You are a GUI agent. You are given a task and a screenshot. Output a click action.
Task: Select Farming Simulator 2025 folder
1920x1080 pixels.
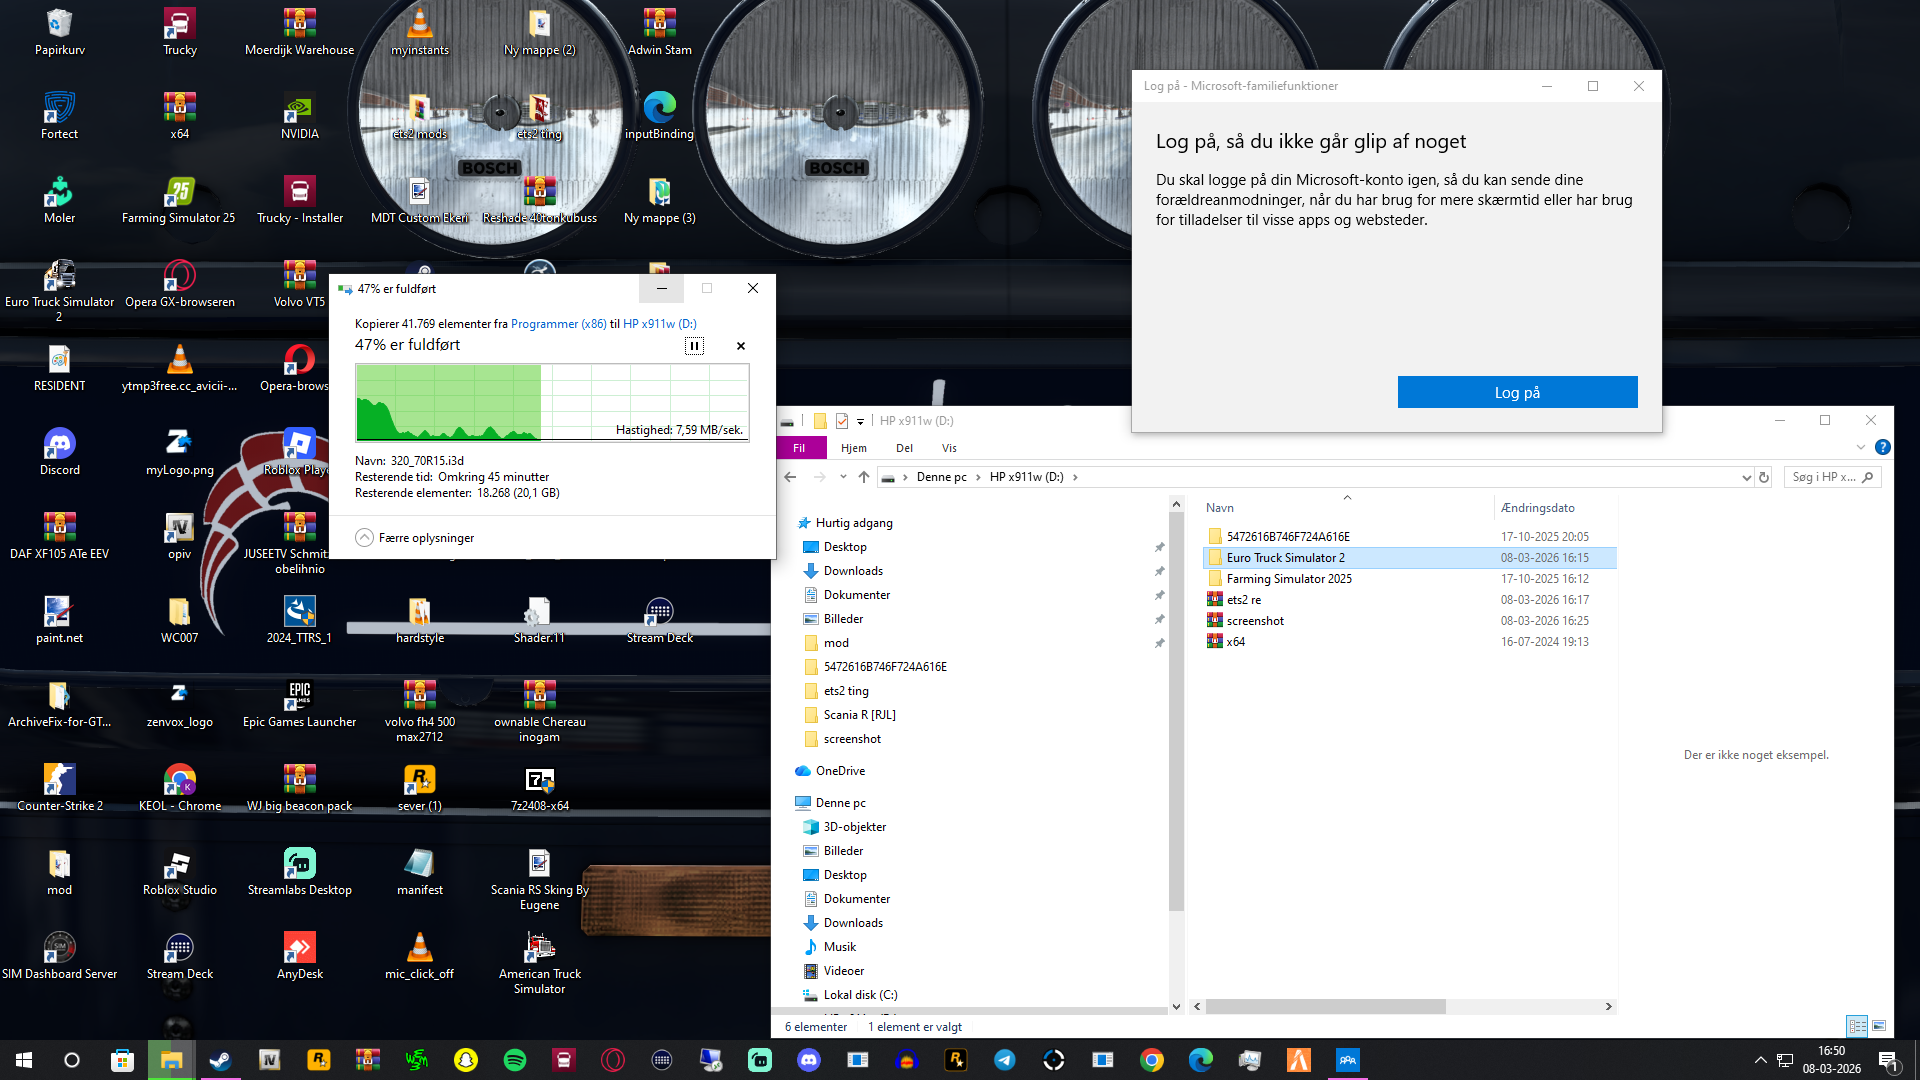1288,579
